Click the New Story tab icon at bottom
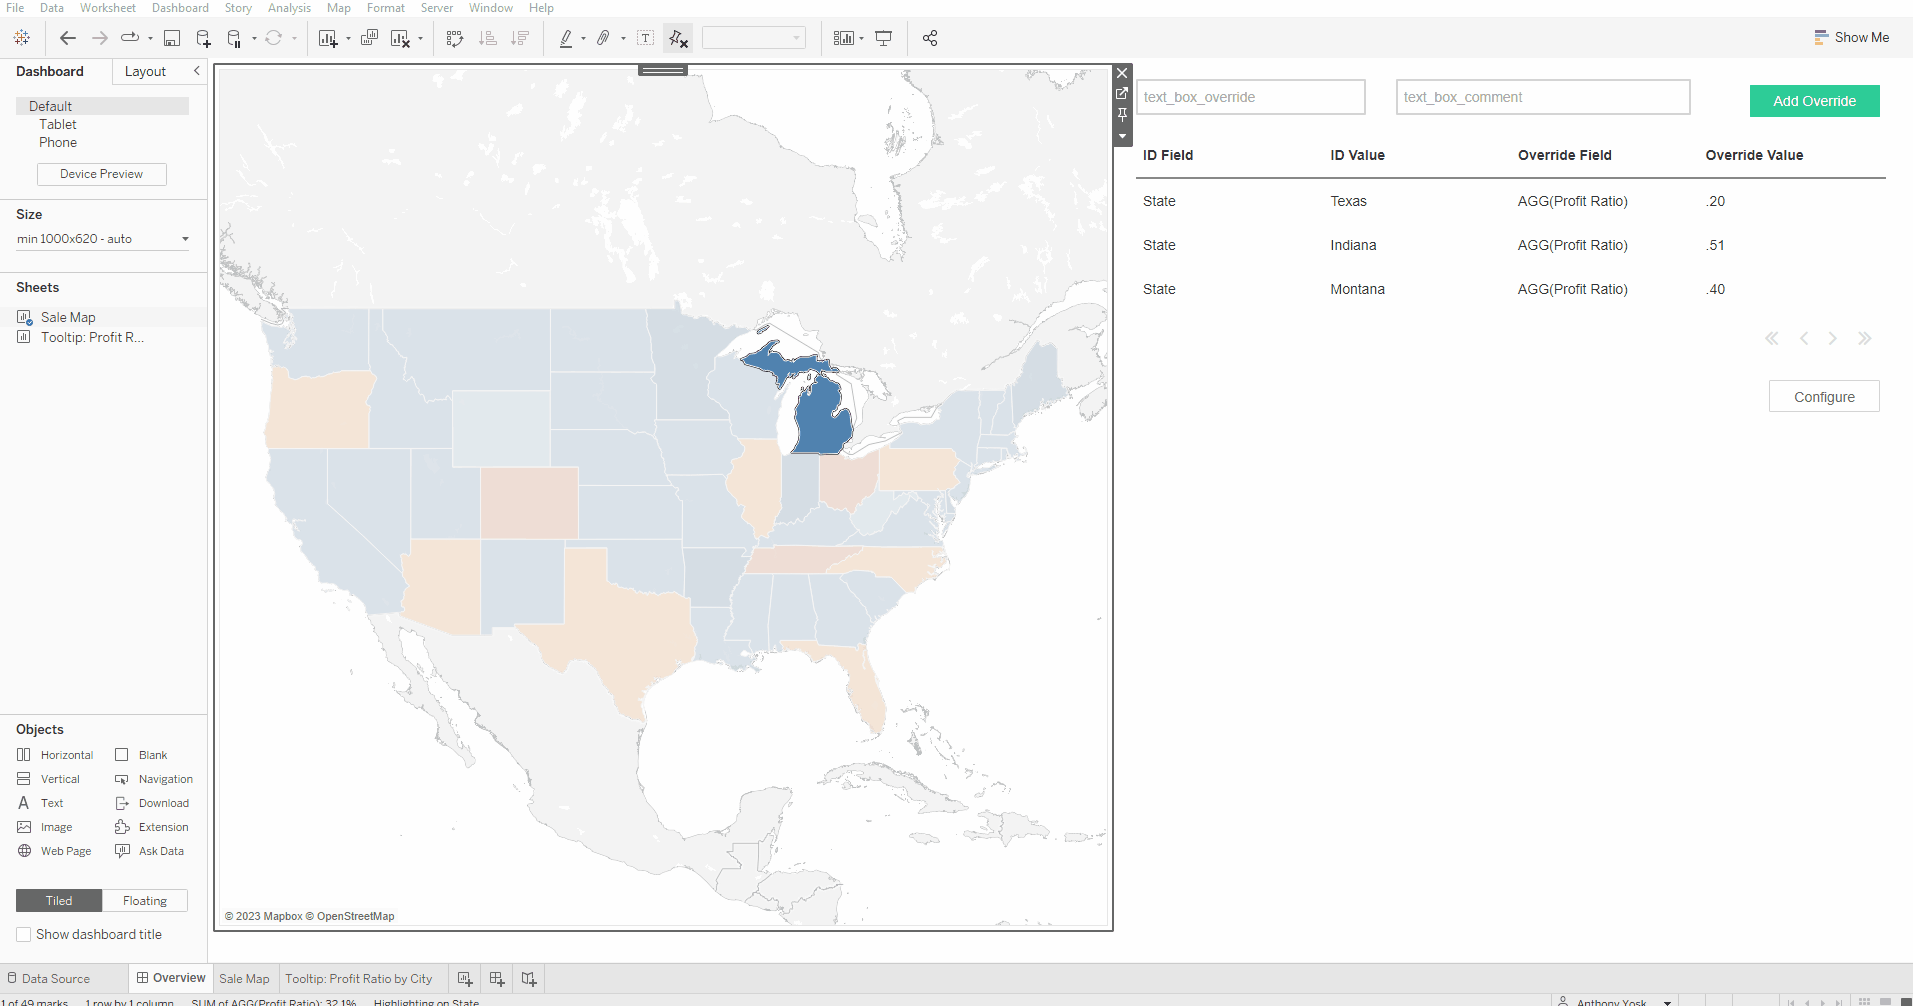This screenshot has width=1913, height=1006. 529,979
